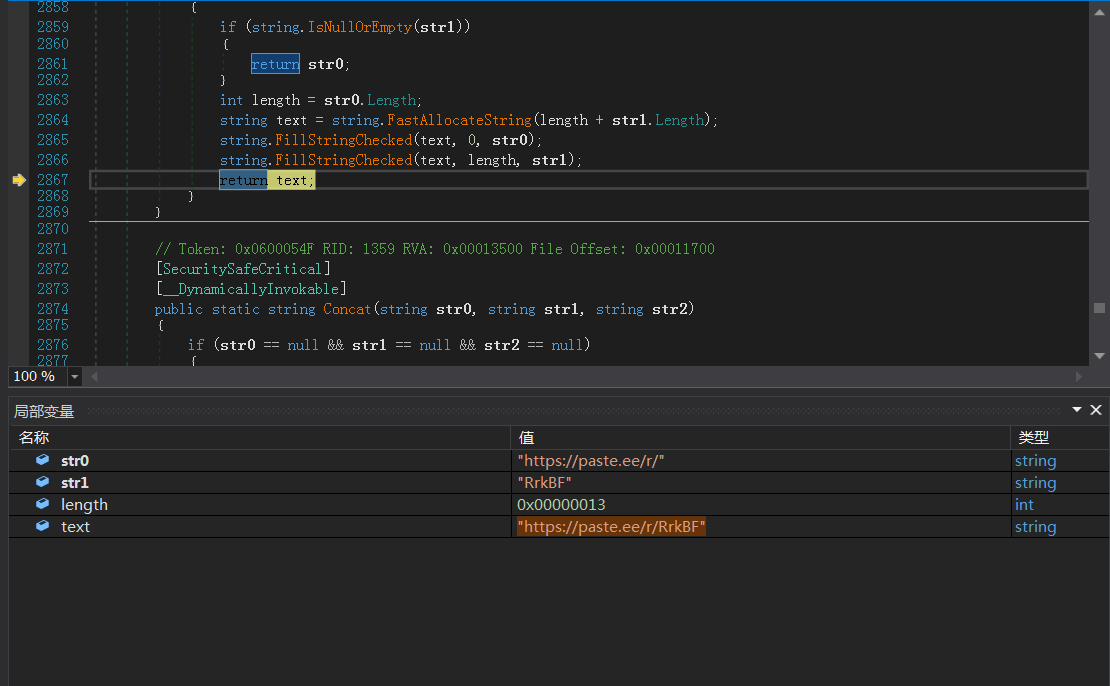Open the locals panel window options arrow
The image size is (1110, 686).
(x=1077, y=410)
